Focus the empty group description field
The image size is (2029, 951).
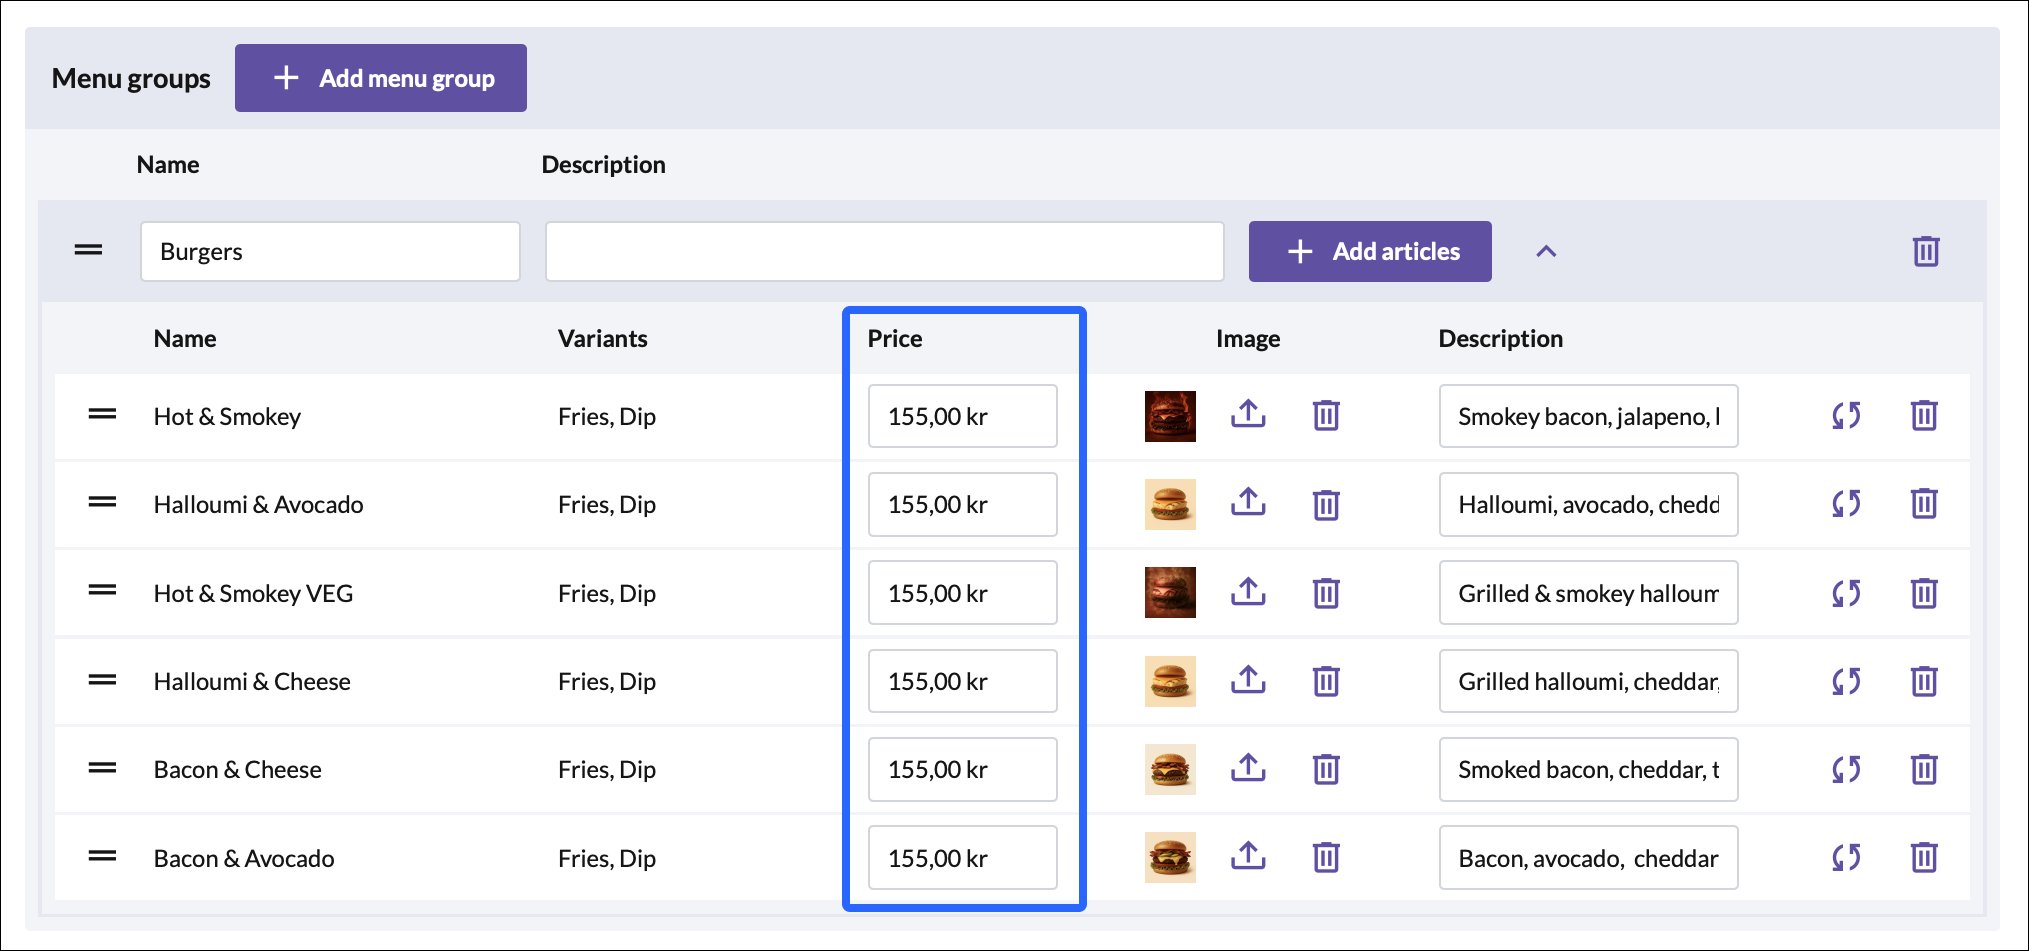pos(884,251)
